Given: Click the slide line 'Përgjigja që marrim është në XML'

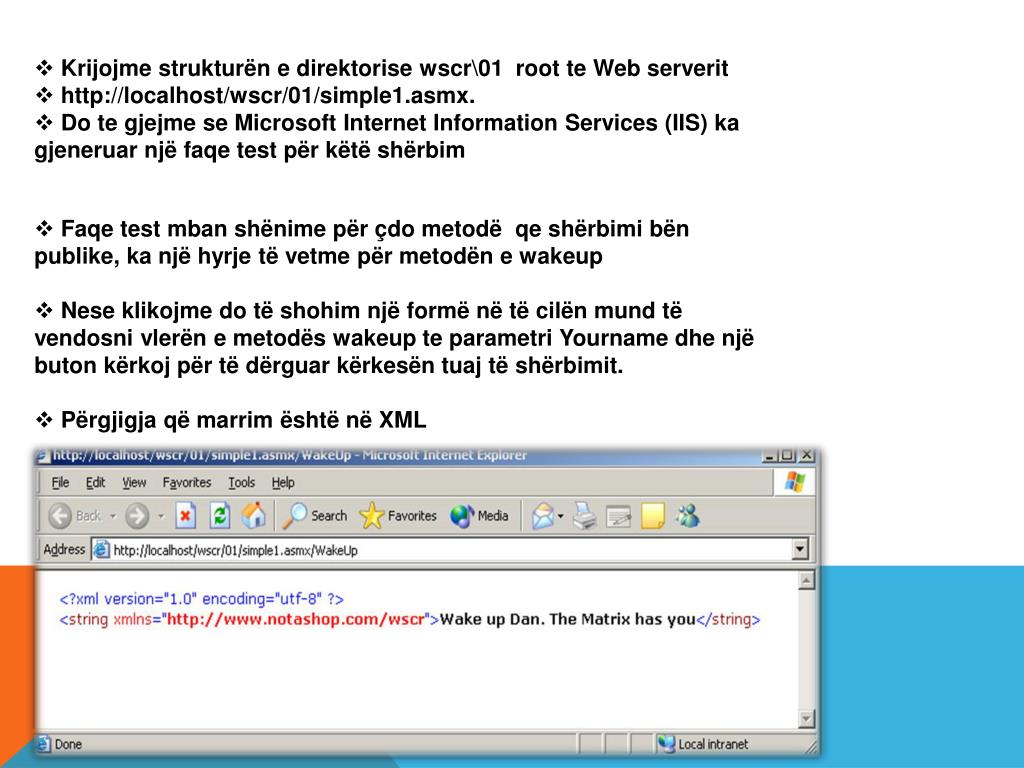Looking at the screenshot, I should [243, 420].
